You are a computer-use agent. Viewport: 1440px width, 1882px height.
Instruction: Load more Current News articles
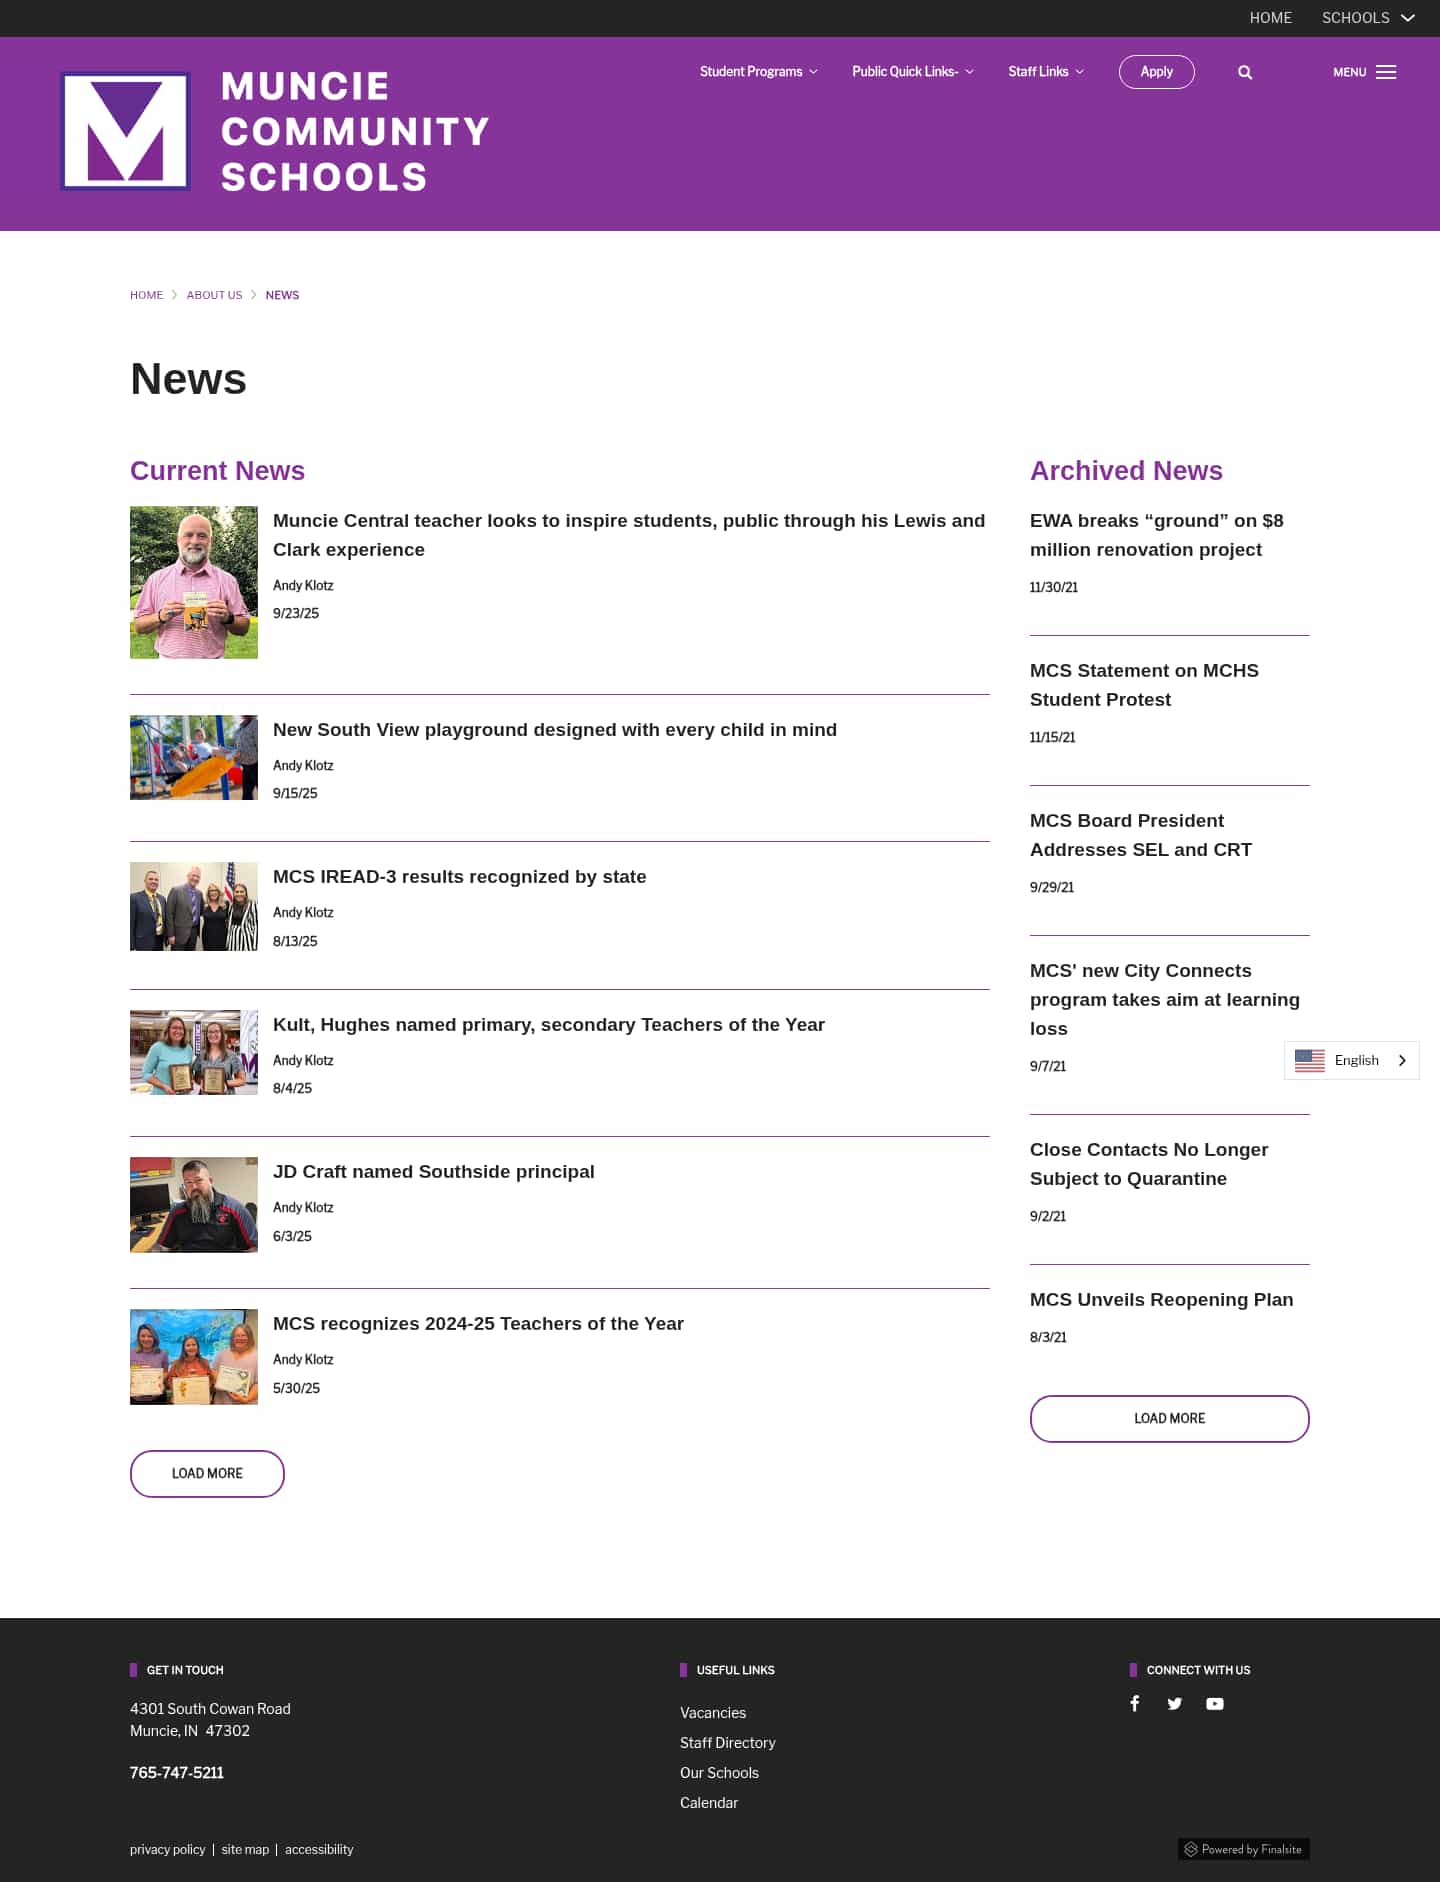(x=207, y=1473)
